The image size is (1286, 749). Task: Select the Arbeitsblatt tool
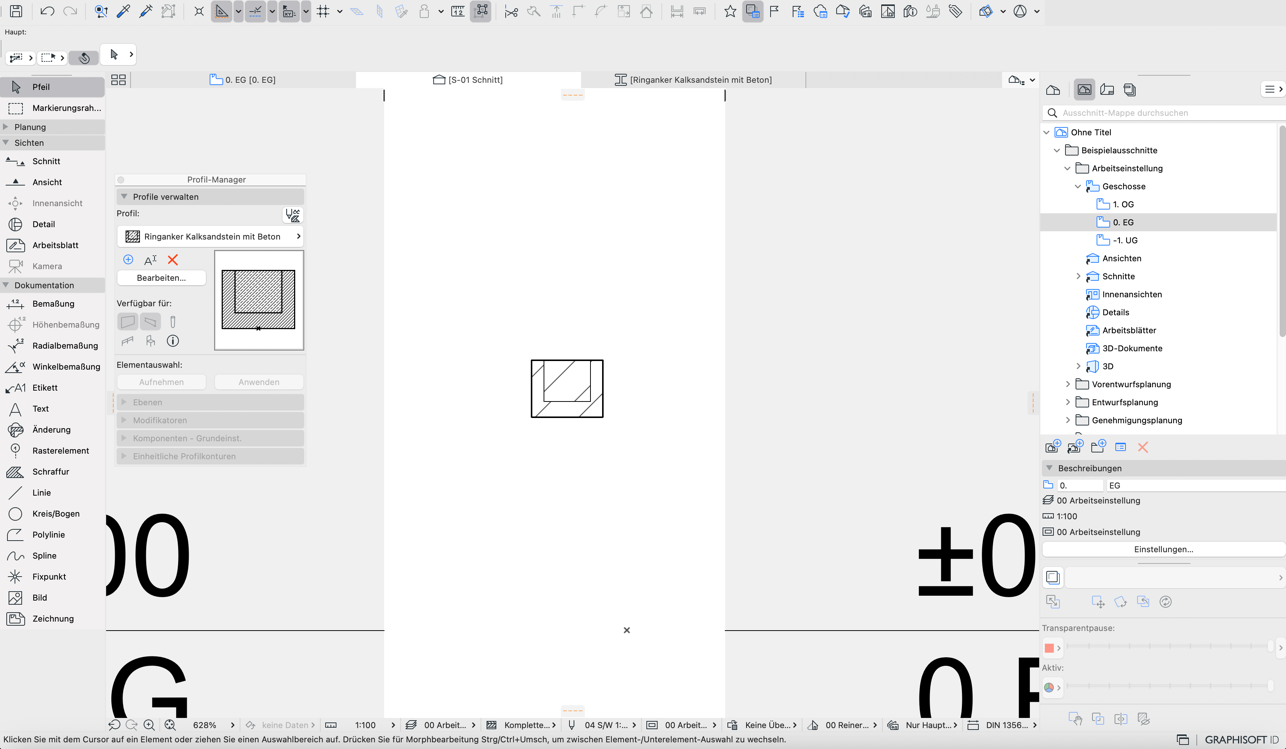pos(52,245)
